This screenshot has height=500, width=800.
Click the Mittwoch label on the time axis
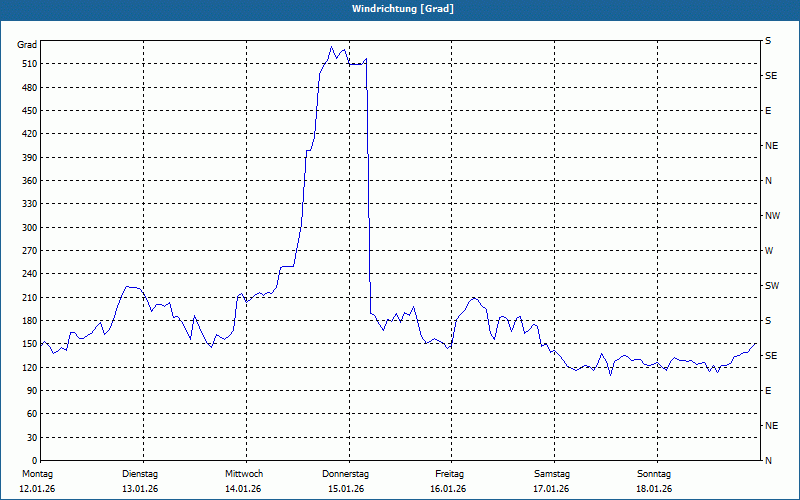pos(243,474)
